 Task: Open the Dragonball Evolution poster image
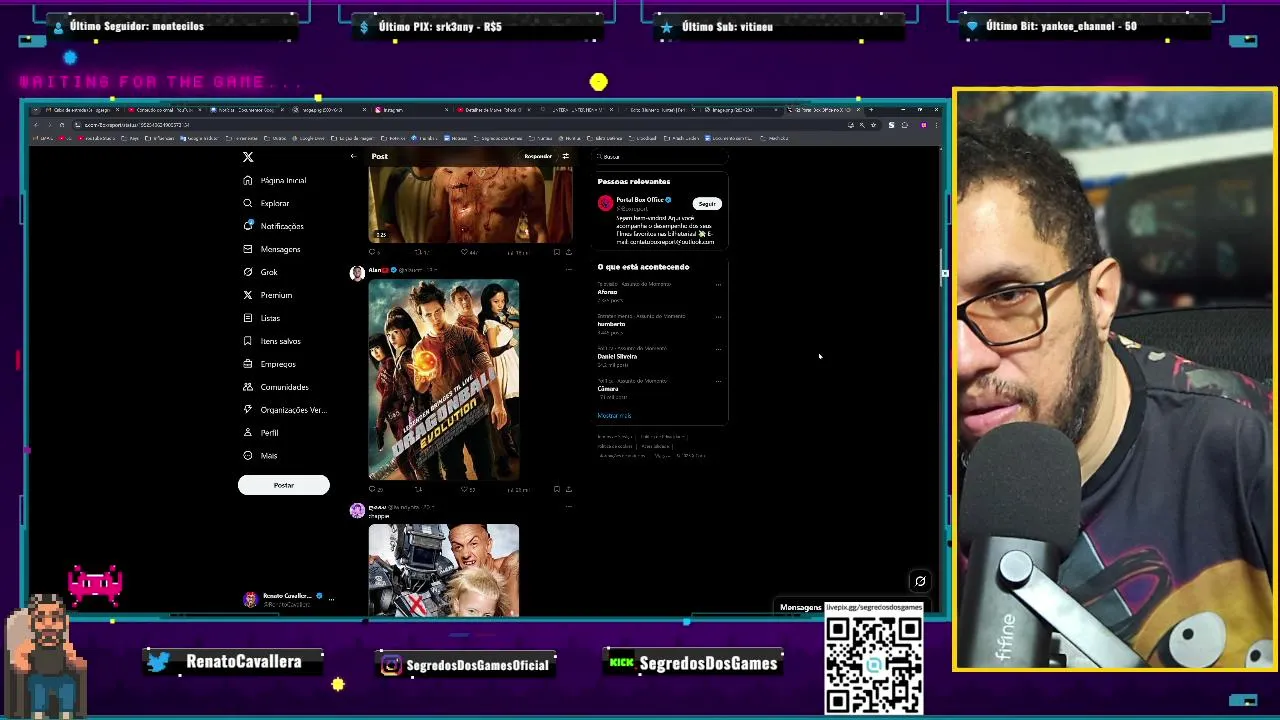click(x=444, y=380)
